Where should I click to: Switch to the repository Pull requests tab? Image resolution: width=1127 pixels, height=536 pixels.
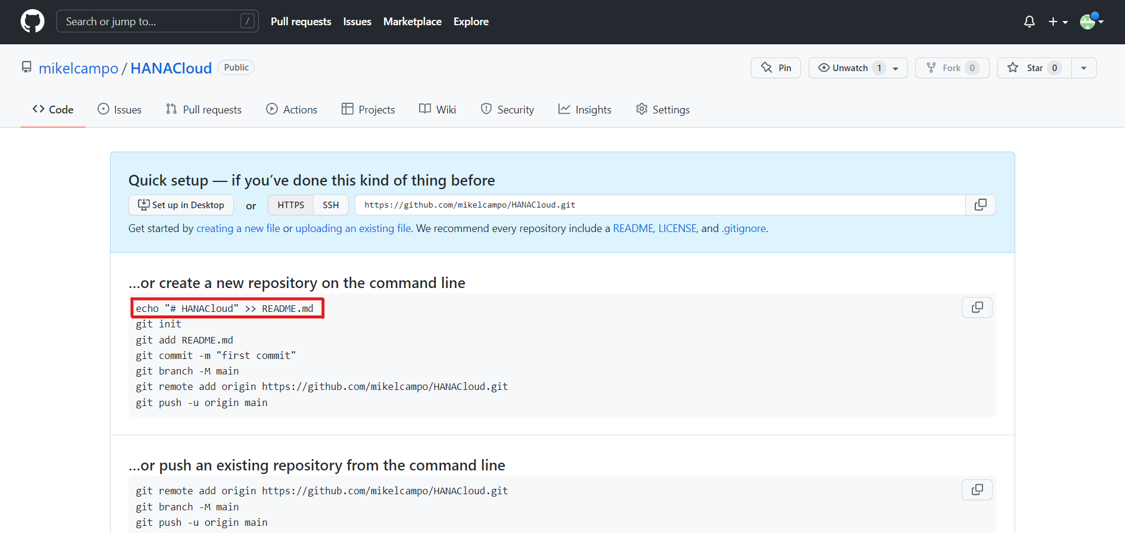point(203,110)
